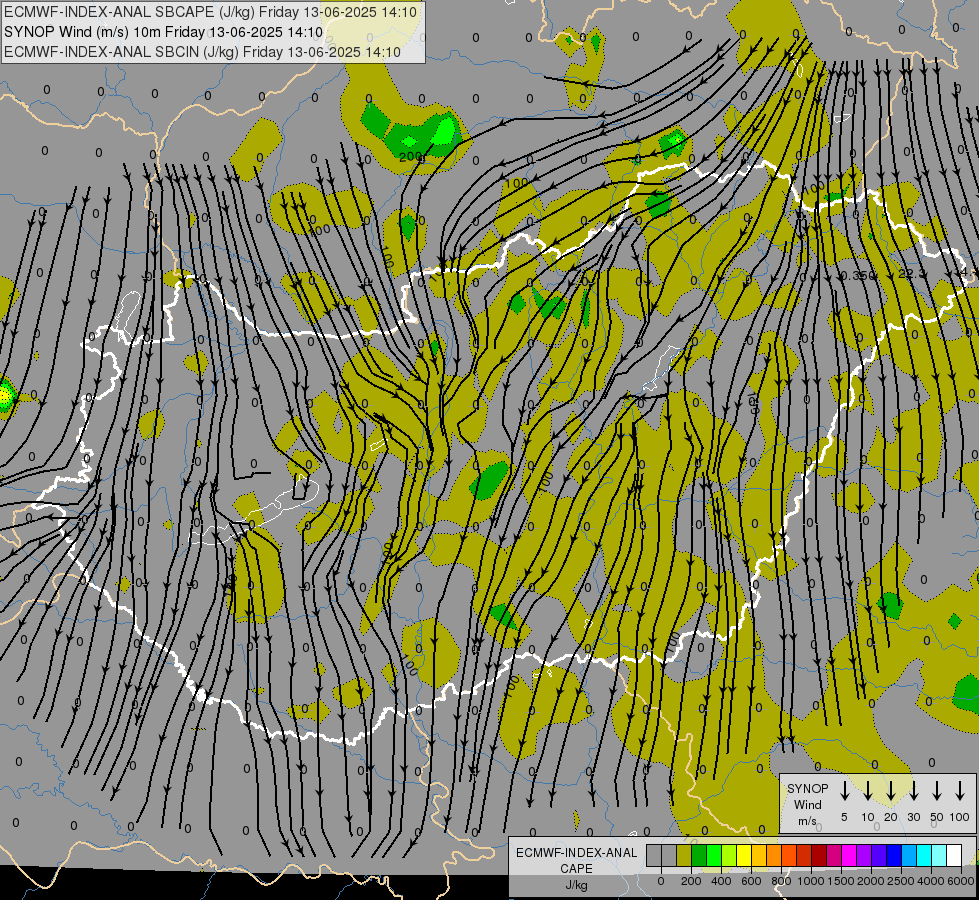Screen dimensions: 979x900
Task: Select the yellow-green CAPE legend swatch
Action: tap(729, 855)
